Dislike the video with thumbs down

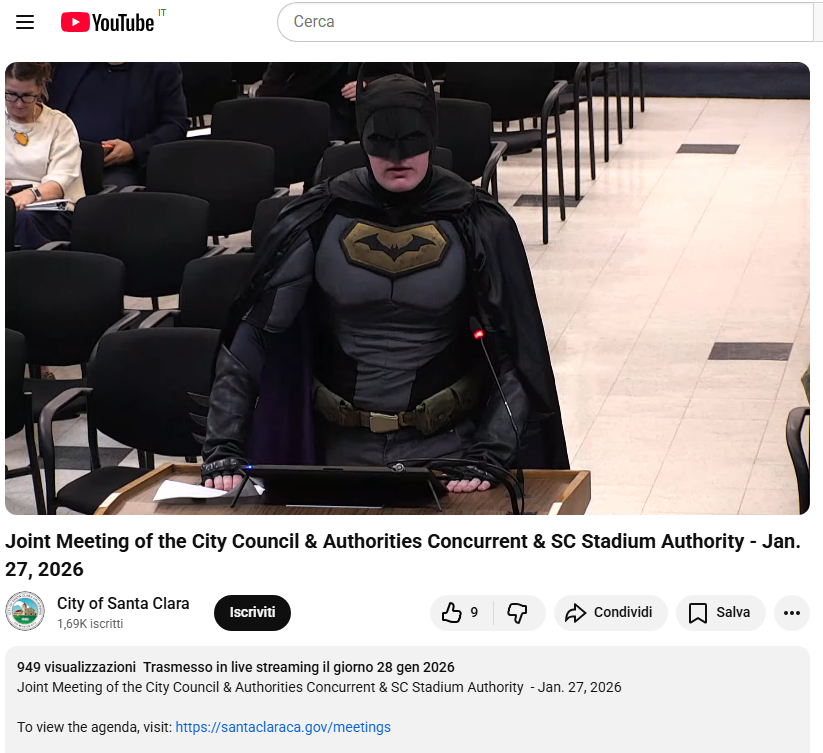(517, 612)
